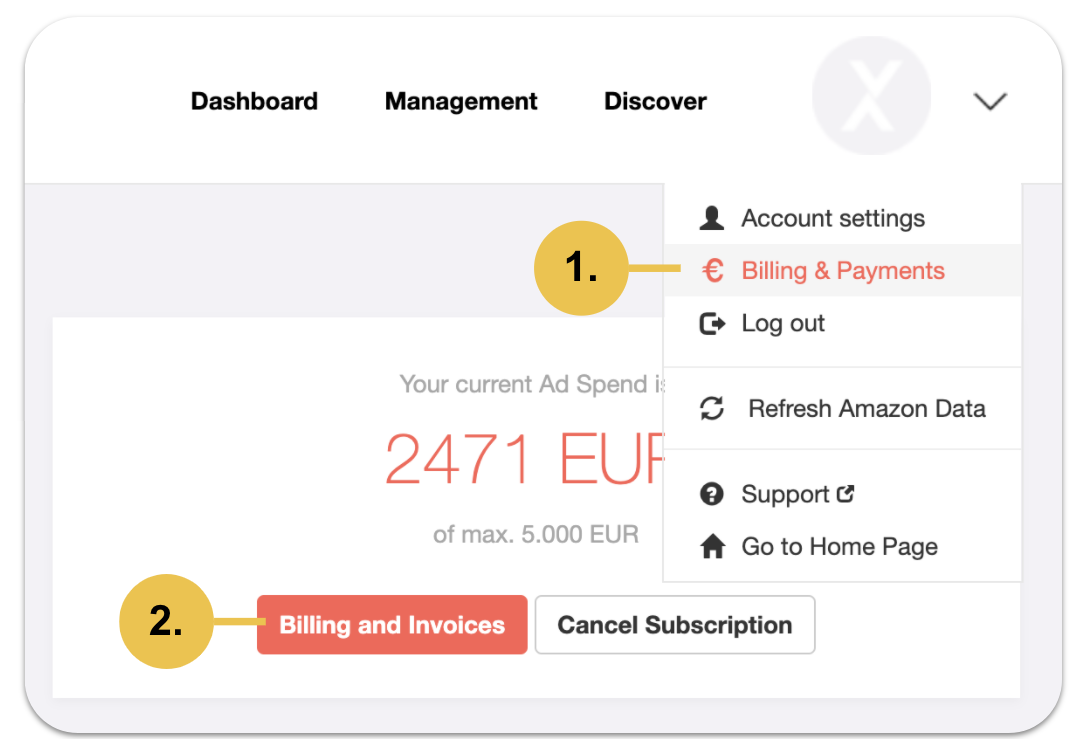This screenshot has width=1092, height=750.
Task: Click the person icon beside Account settings
Action: click(x=712, y=218)
